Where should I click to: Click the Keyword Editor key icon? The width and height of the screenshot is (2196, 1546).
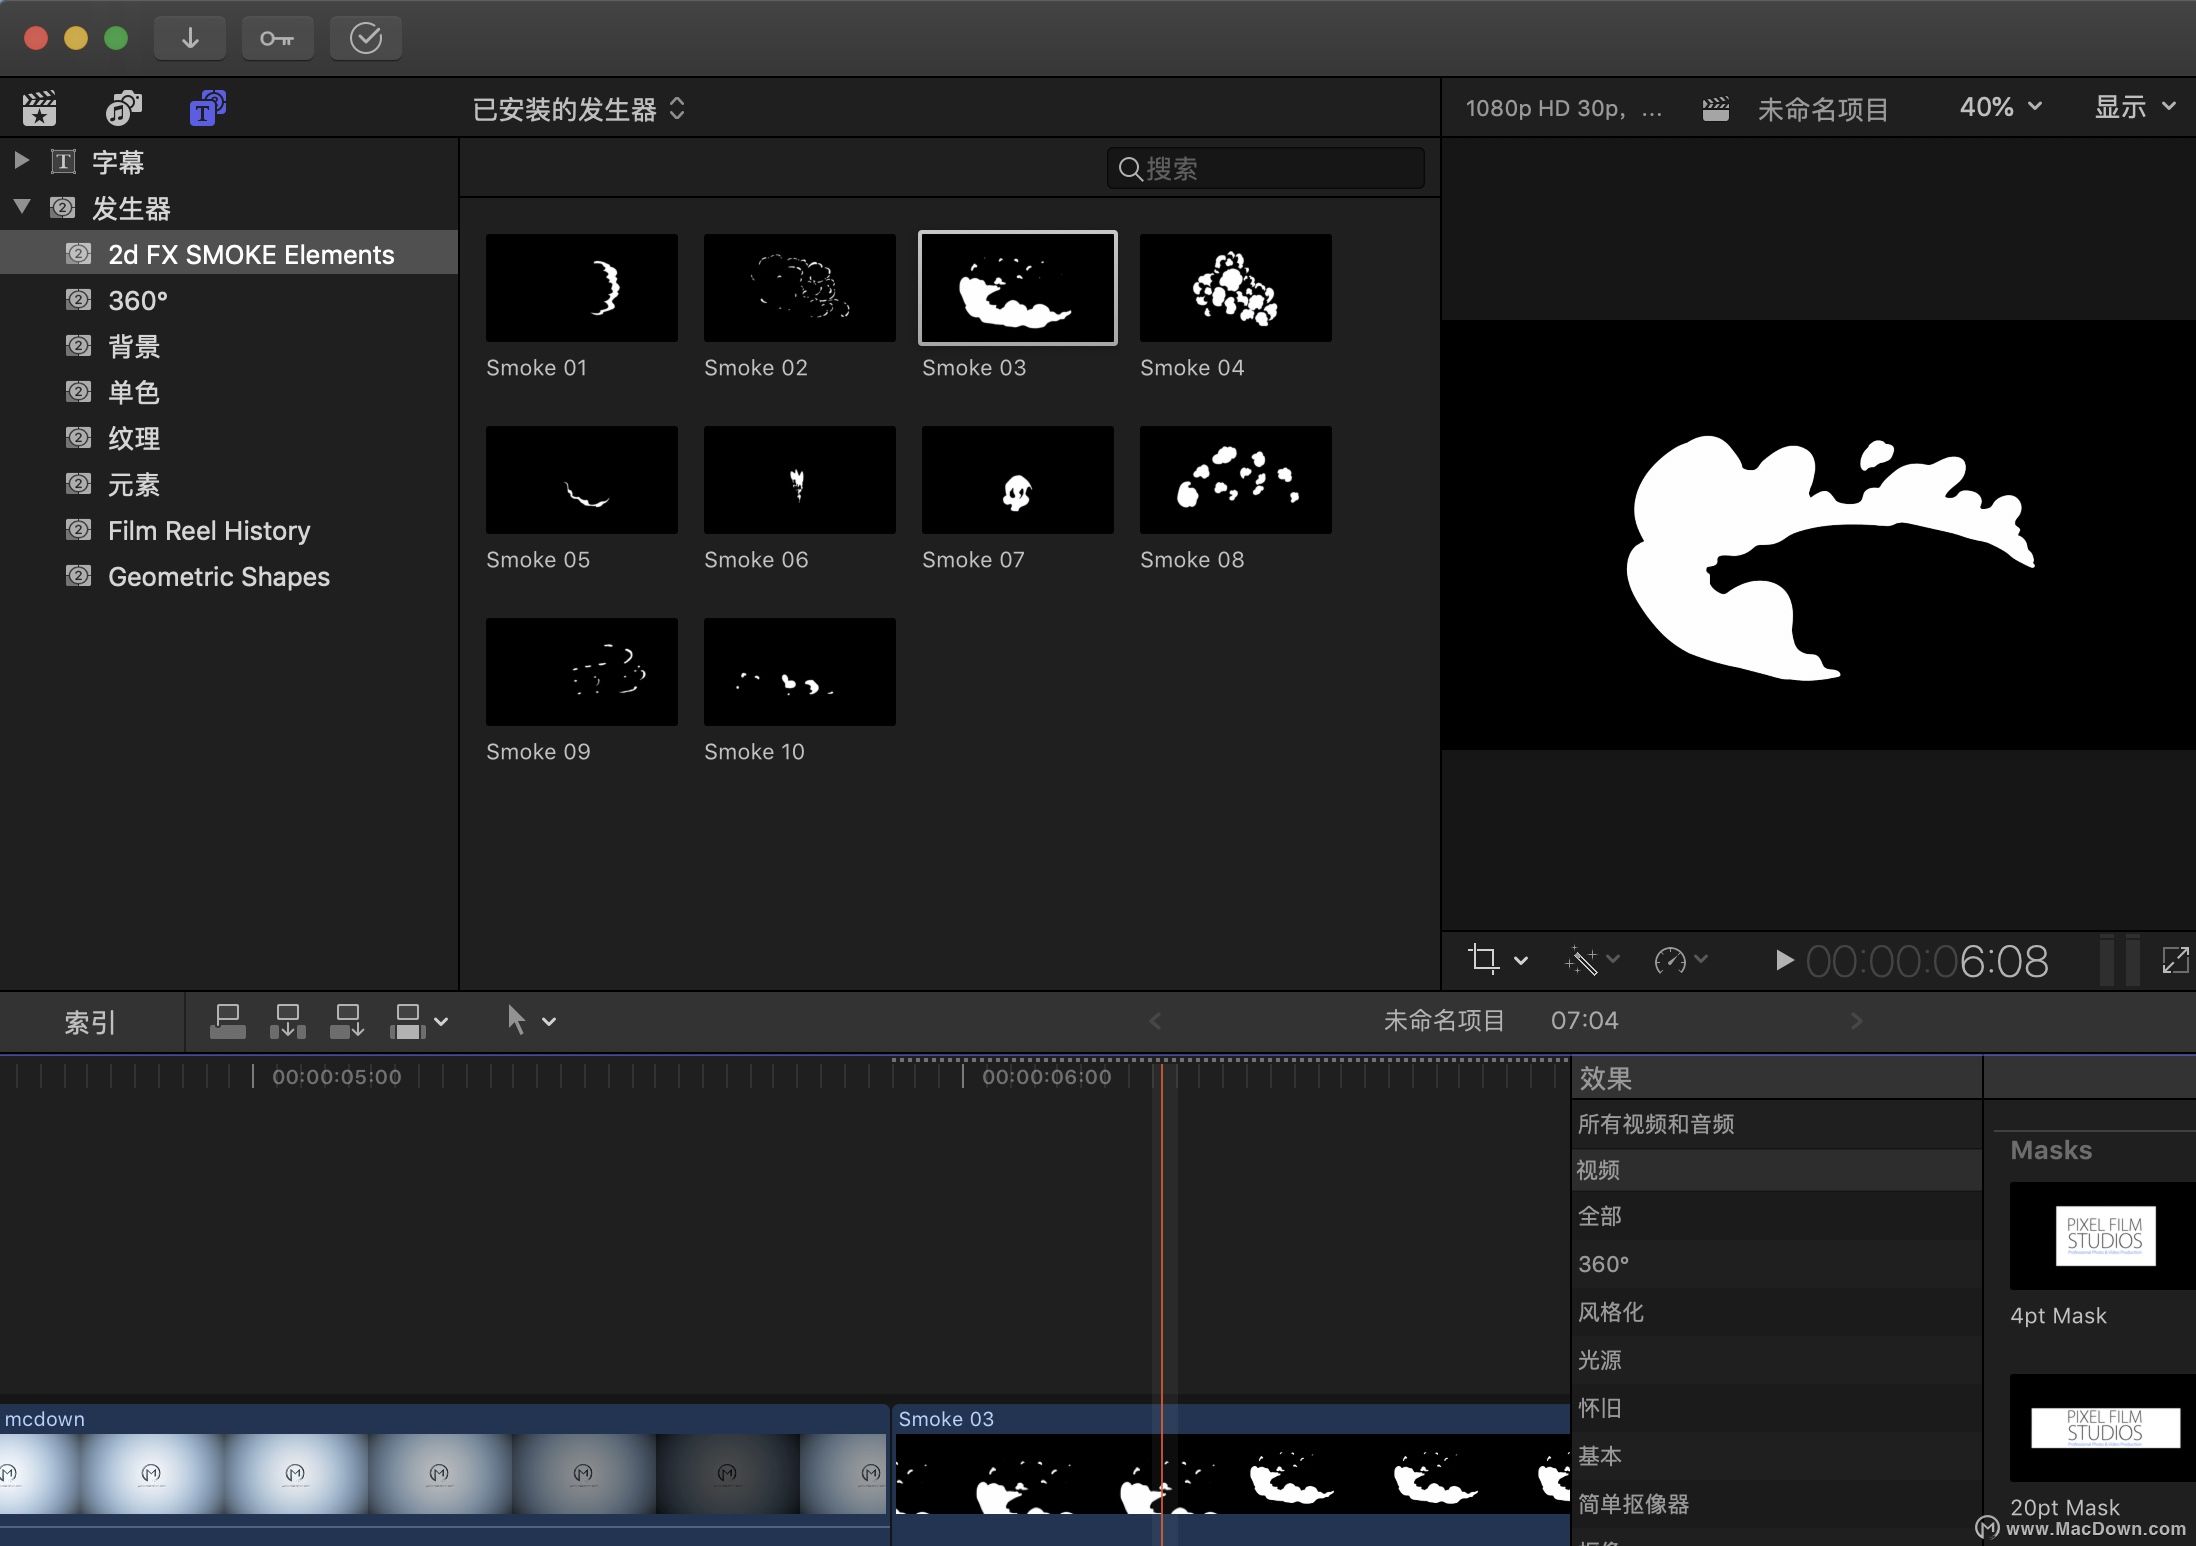(x=277, y=38)
